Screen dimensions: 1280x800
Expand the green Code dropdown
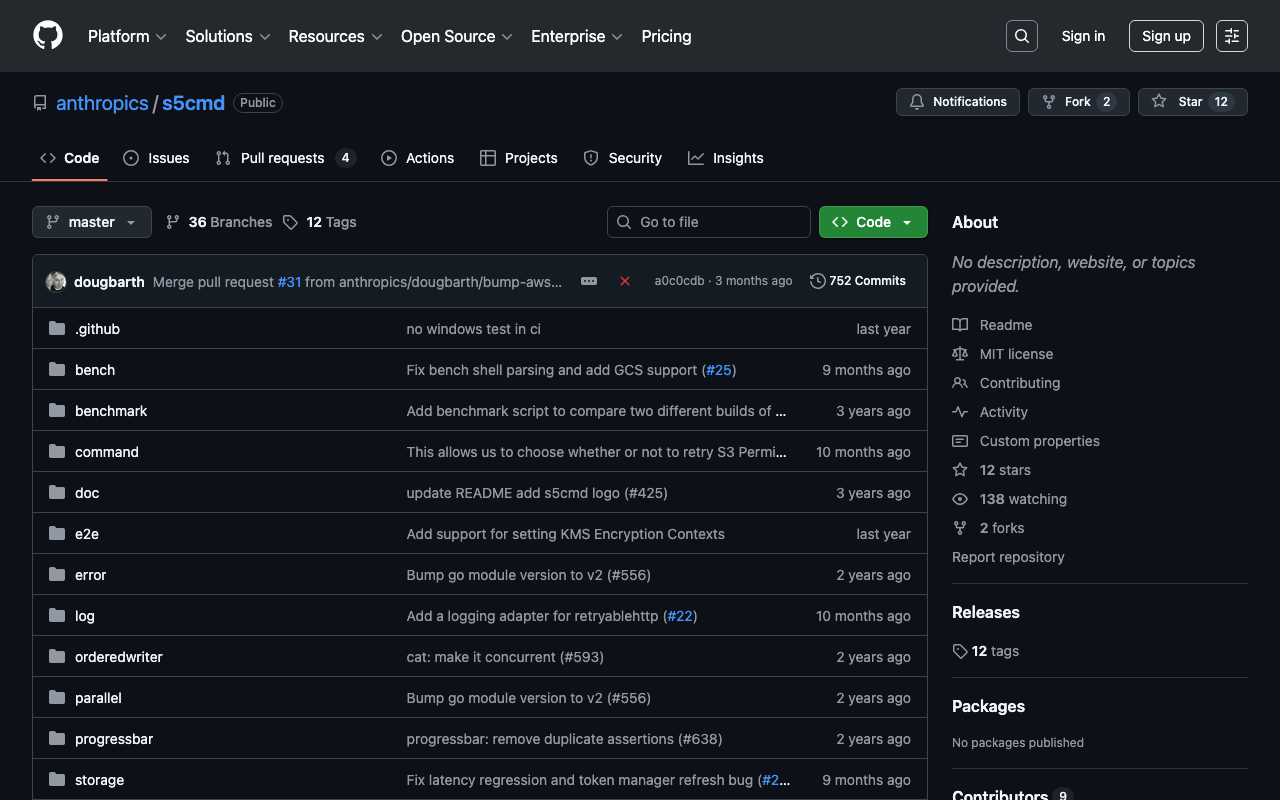873,222
